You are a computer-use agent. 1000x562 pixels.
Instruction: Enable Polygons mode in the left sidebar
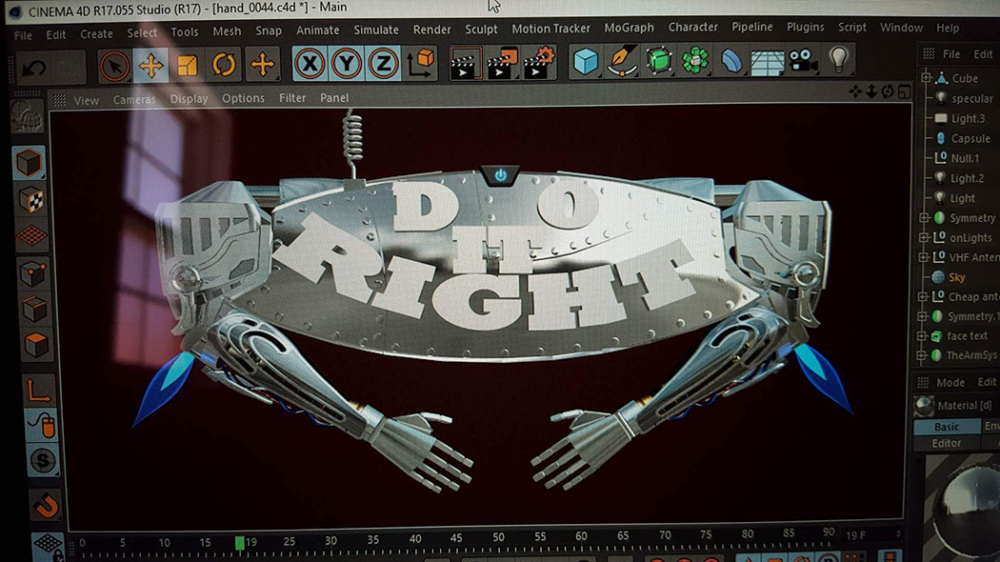[x=36, y=345]
